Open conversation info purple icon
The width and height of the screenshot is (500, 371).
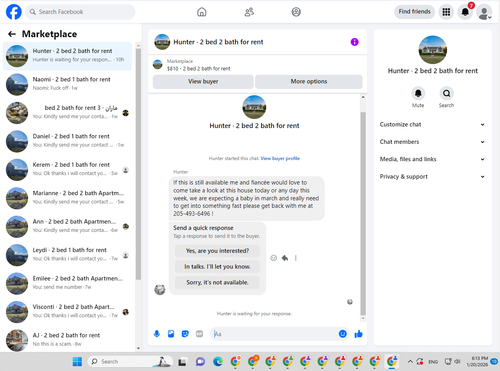[x=354, y=42]
